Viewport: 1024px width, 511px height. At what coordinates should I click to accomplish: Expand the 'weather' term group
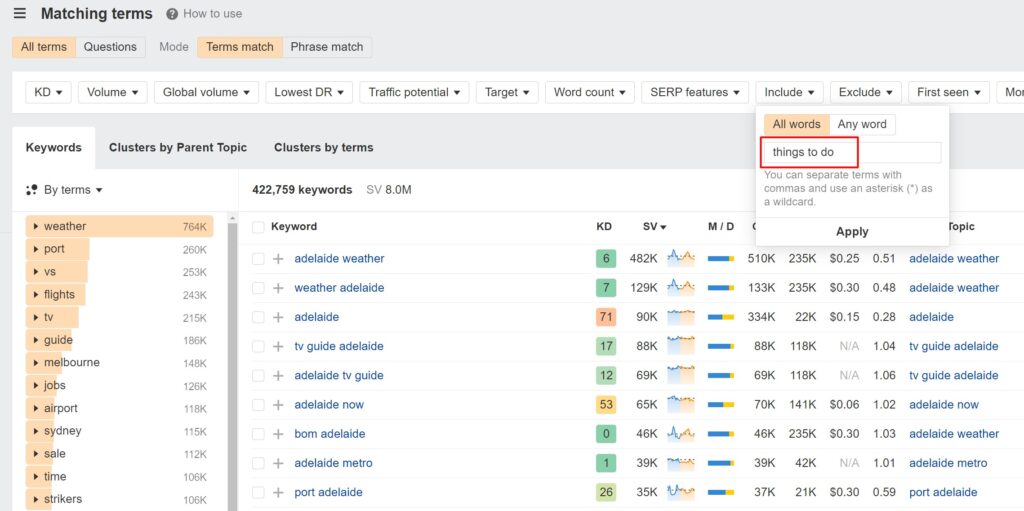[x=36, y=227]
